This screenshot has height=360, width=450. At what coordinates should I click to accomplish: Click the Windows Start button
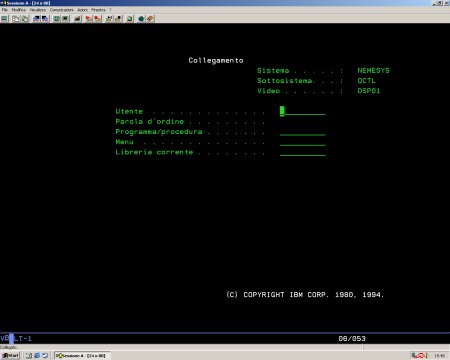pyautogui.click(x=10, y=356)
